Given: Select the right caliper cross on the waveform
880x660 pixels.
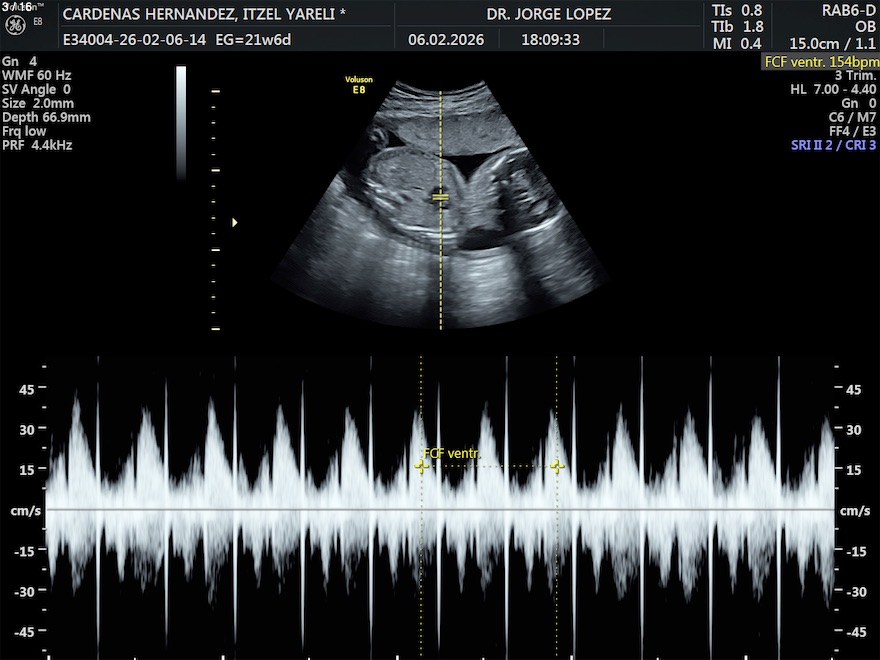Looking at the screenshot, I should 557,466.
